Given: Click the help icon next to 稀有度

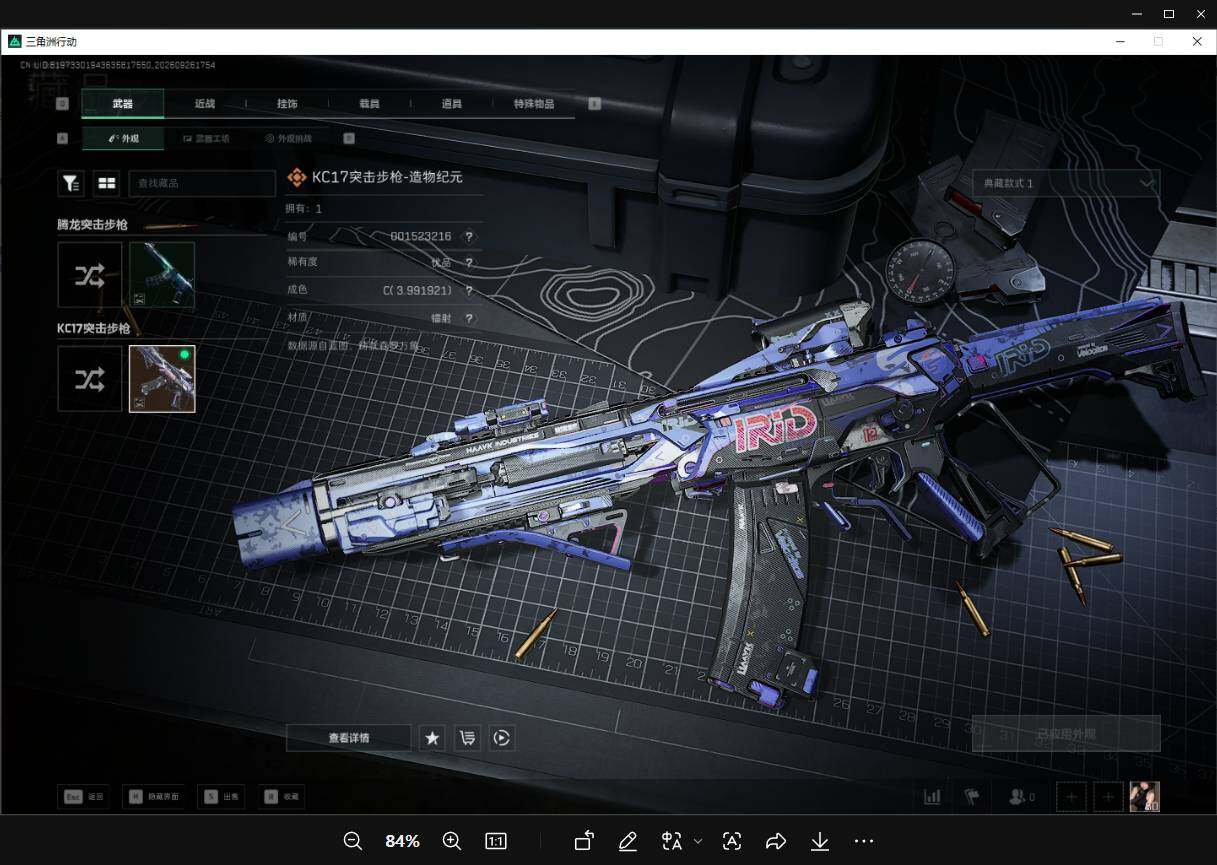Looking at the screenshot, I should [x=468, y=263].
